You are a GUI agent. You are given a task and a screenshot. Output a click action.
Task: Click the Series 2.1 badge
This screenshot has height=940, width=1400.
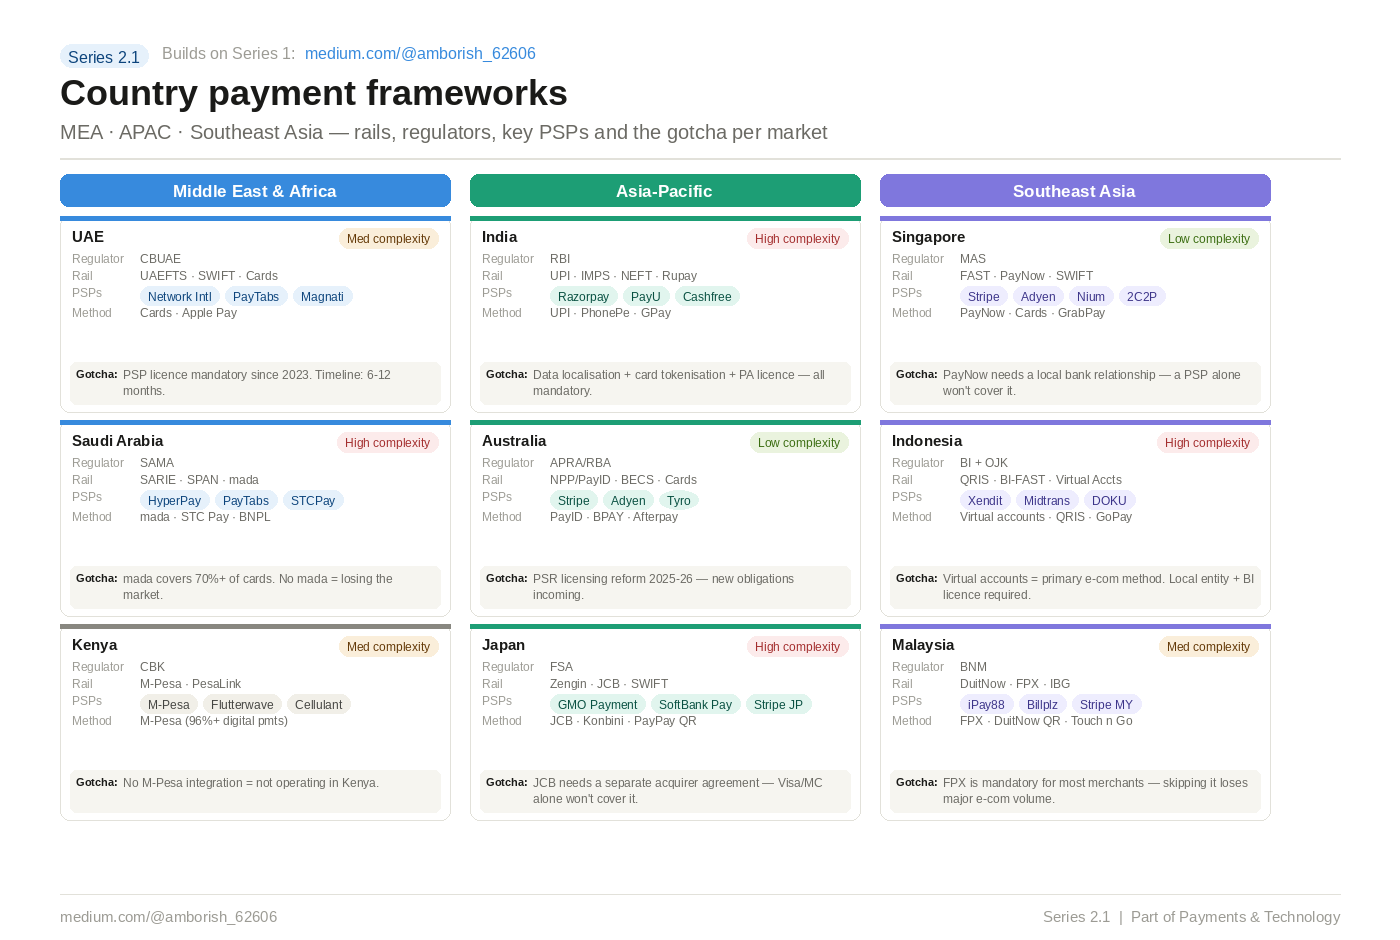tap(104, 57)
